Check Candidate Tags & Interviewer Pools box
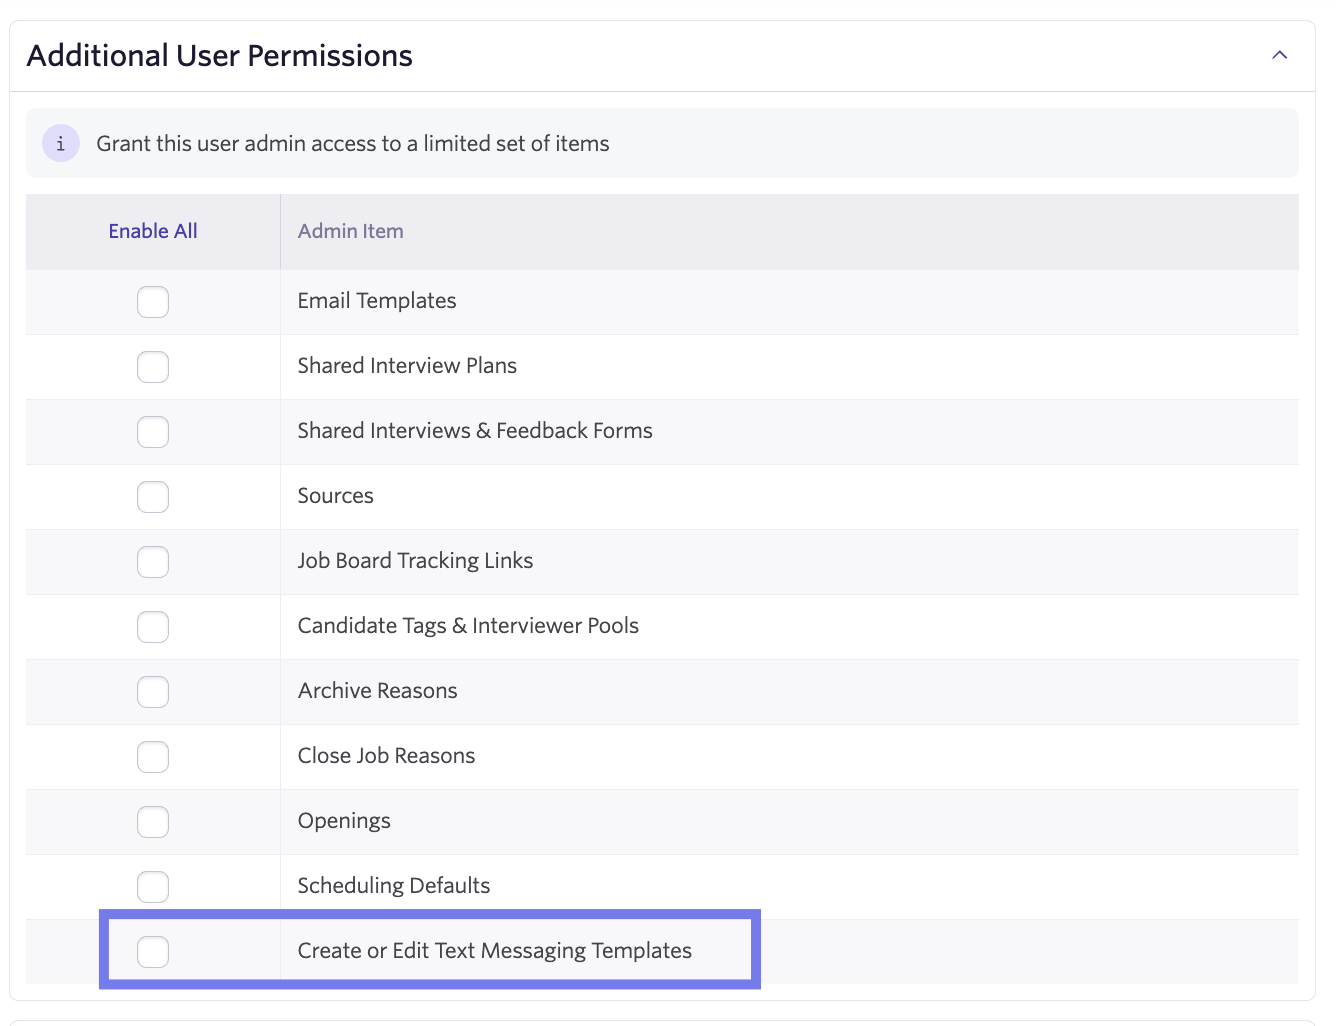Image resolution: width=1336 pixels, height=1026 pixels. (x=153, y=627)
